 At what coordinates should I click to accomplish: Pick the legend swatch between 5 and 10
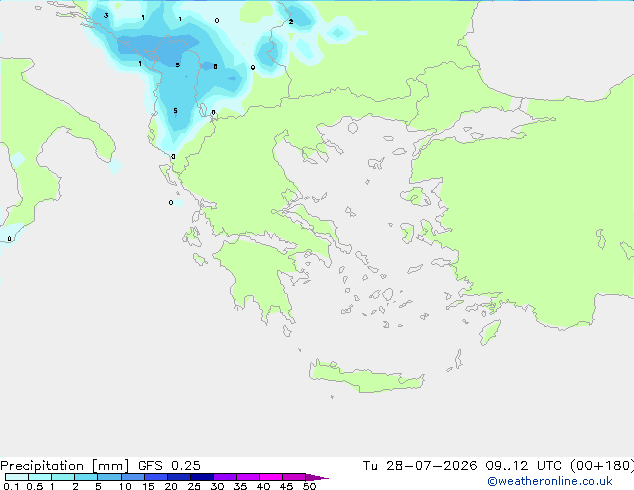pyautogui.click(x=109, y=477)
